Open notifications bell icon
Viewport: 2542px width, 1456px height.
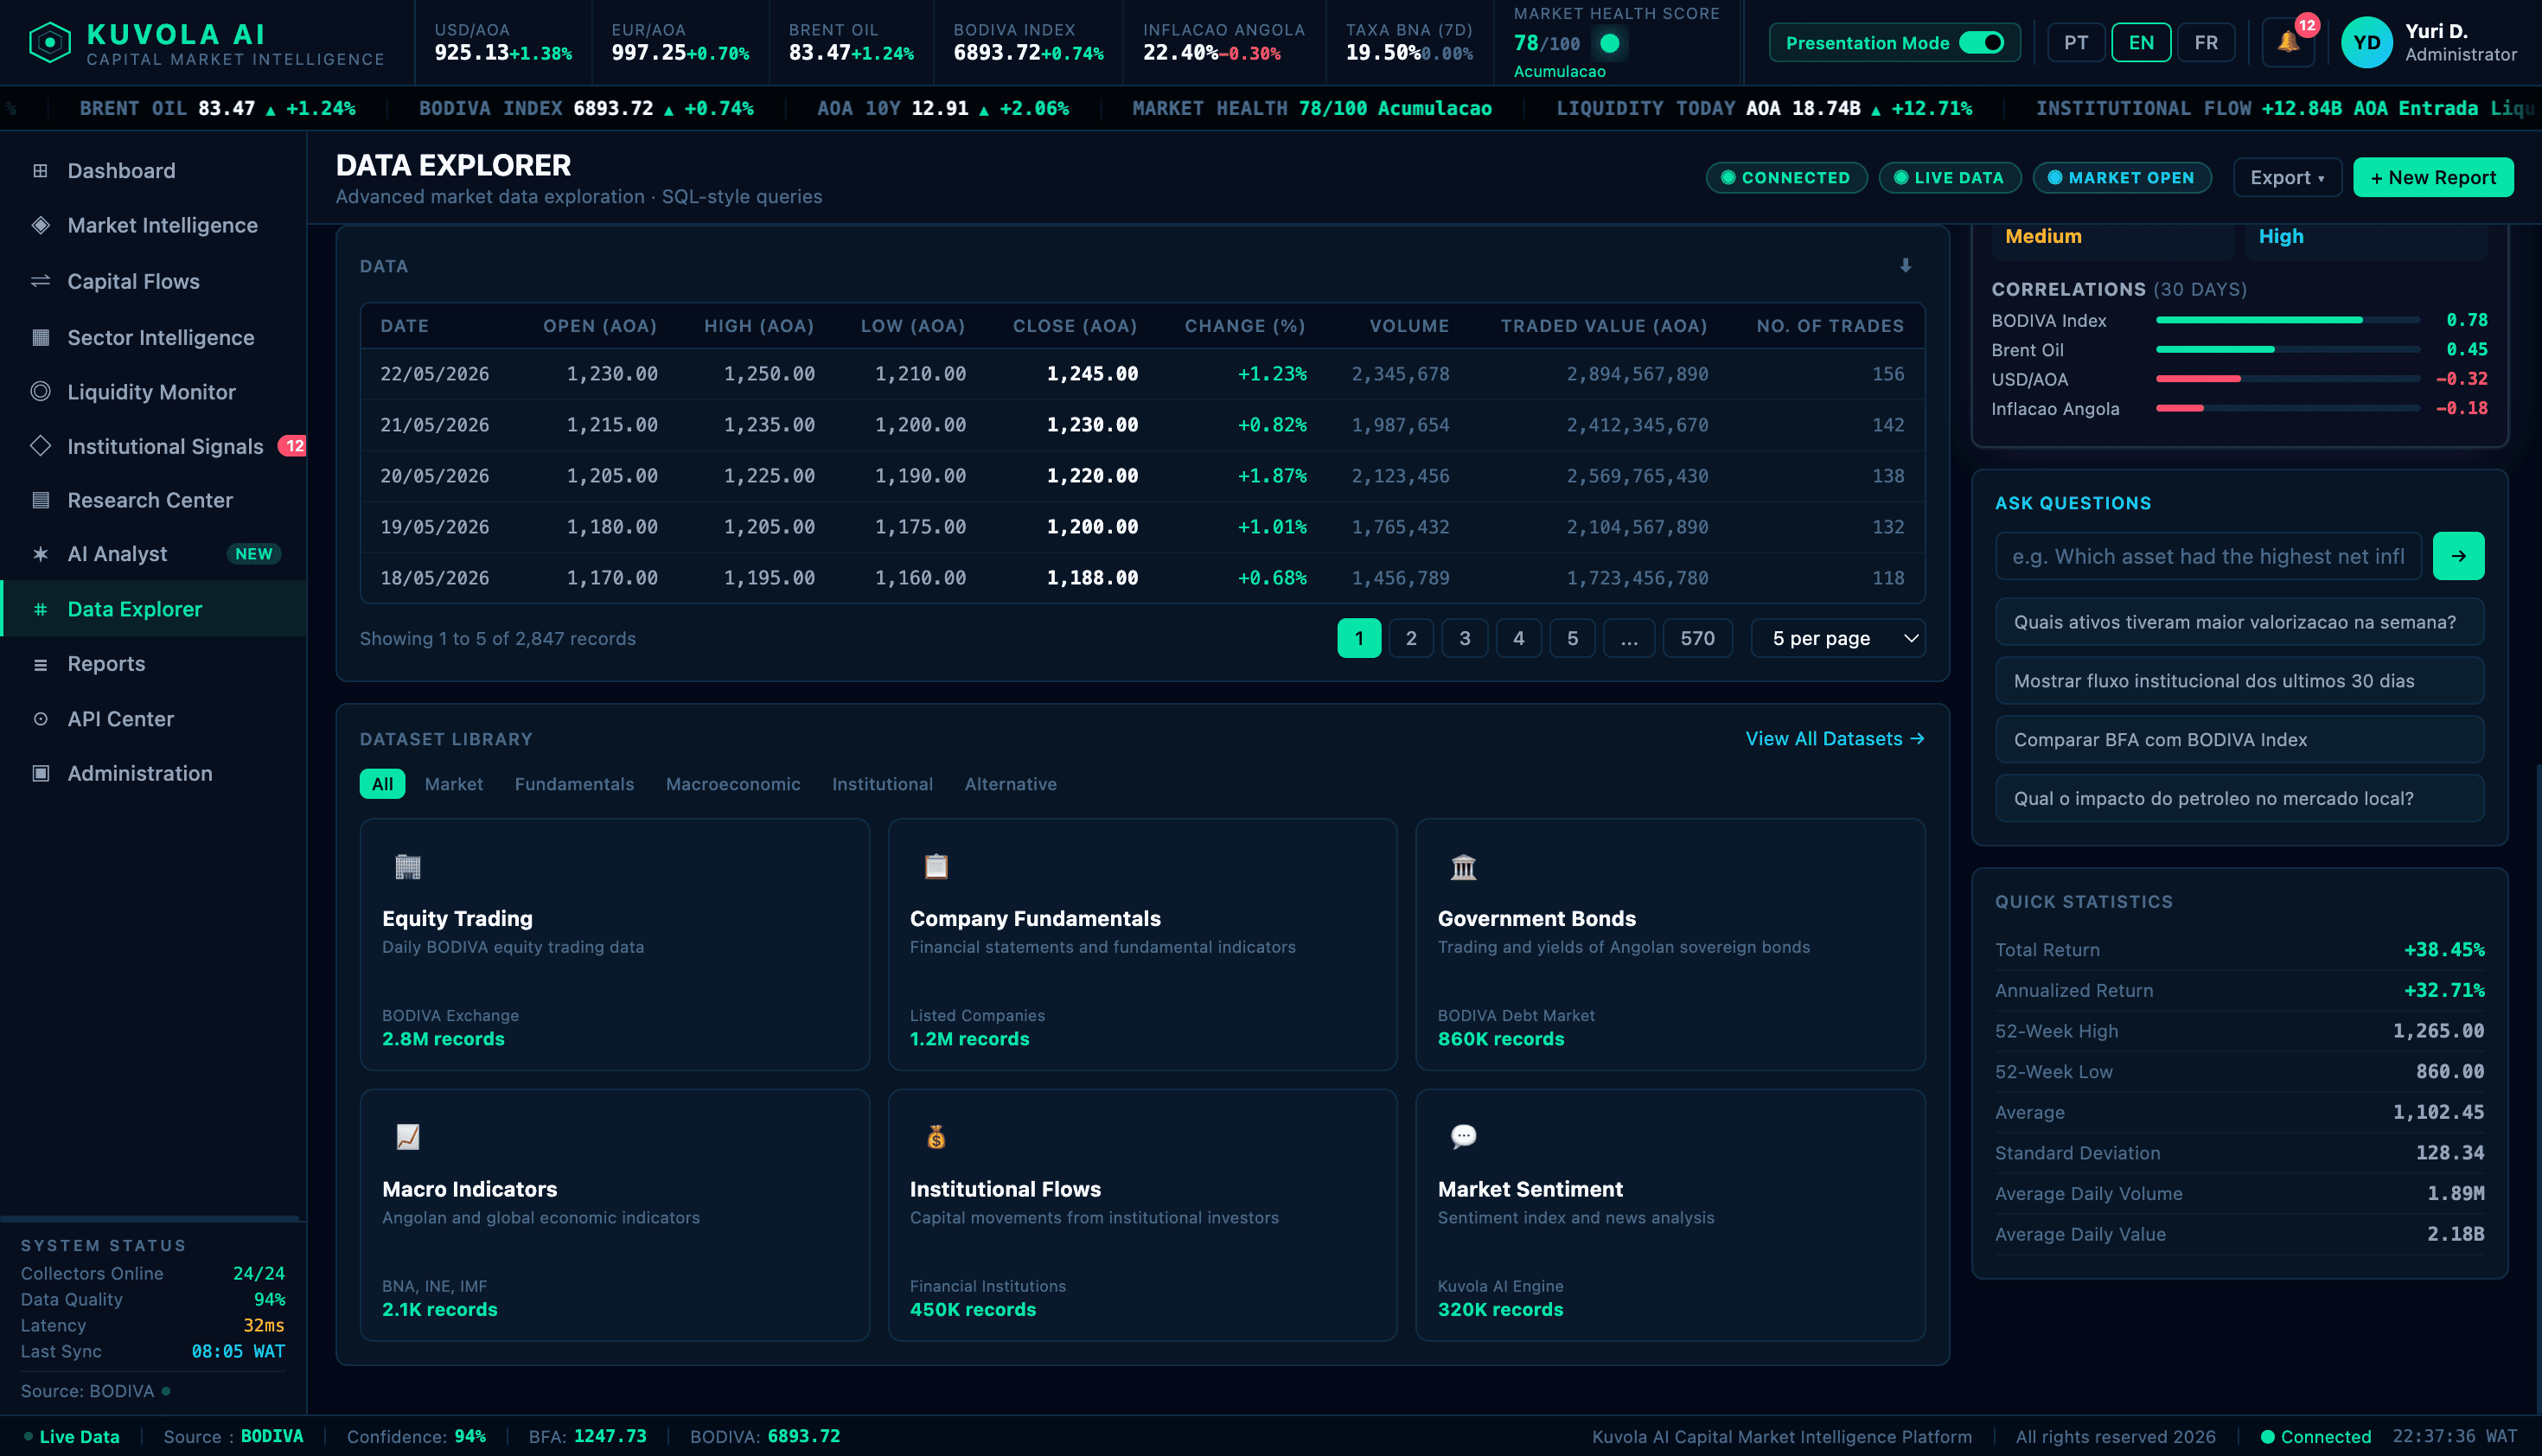(x=2288, y=42)
